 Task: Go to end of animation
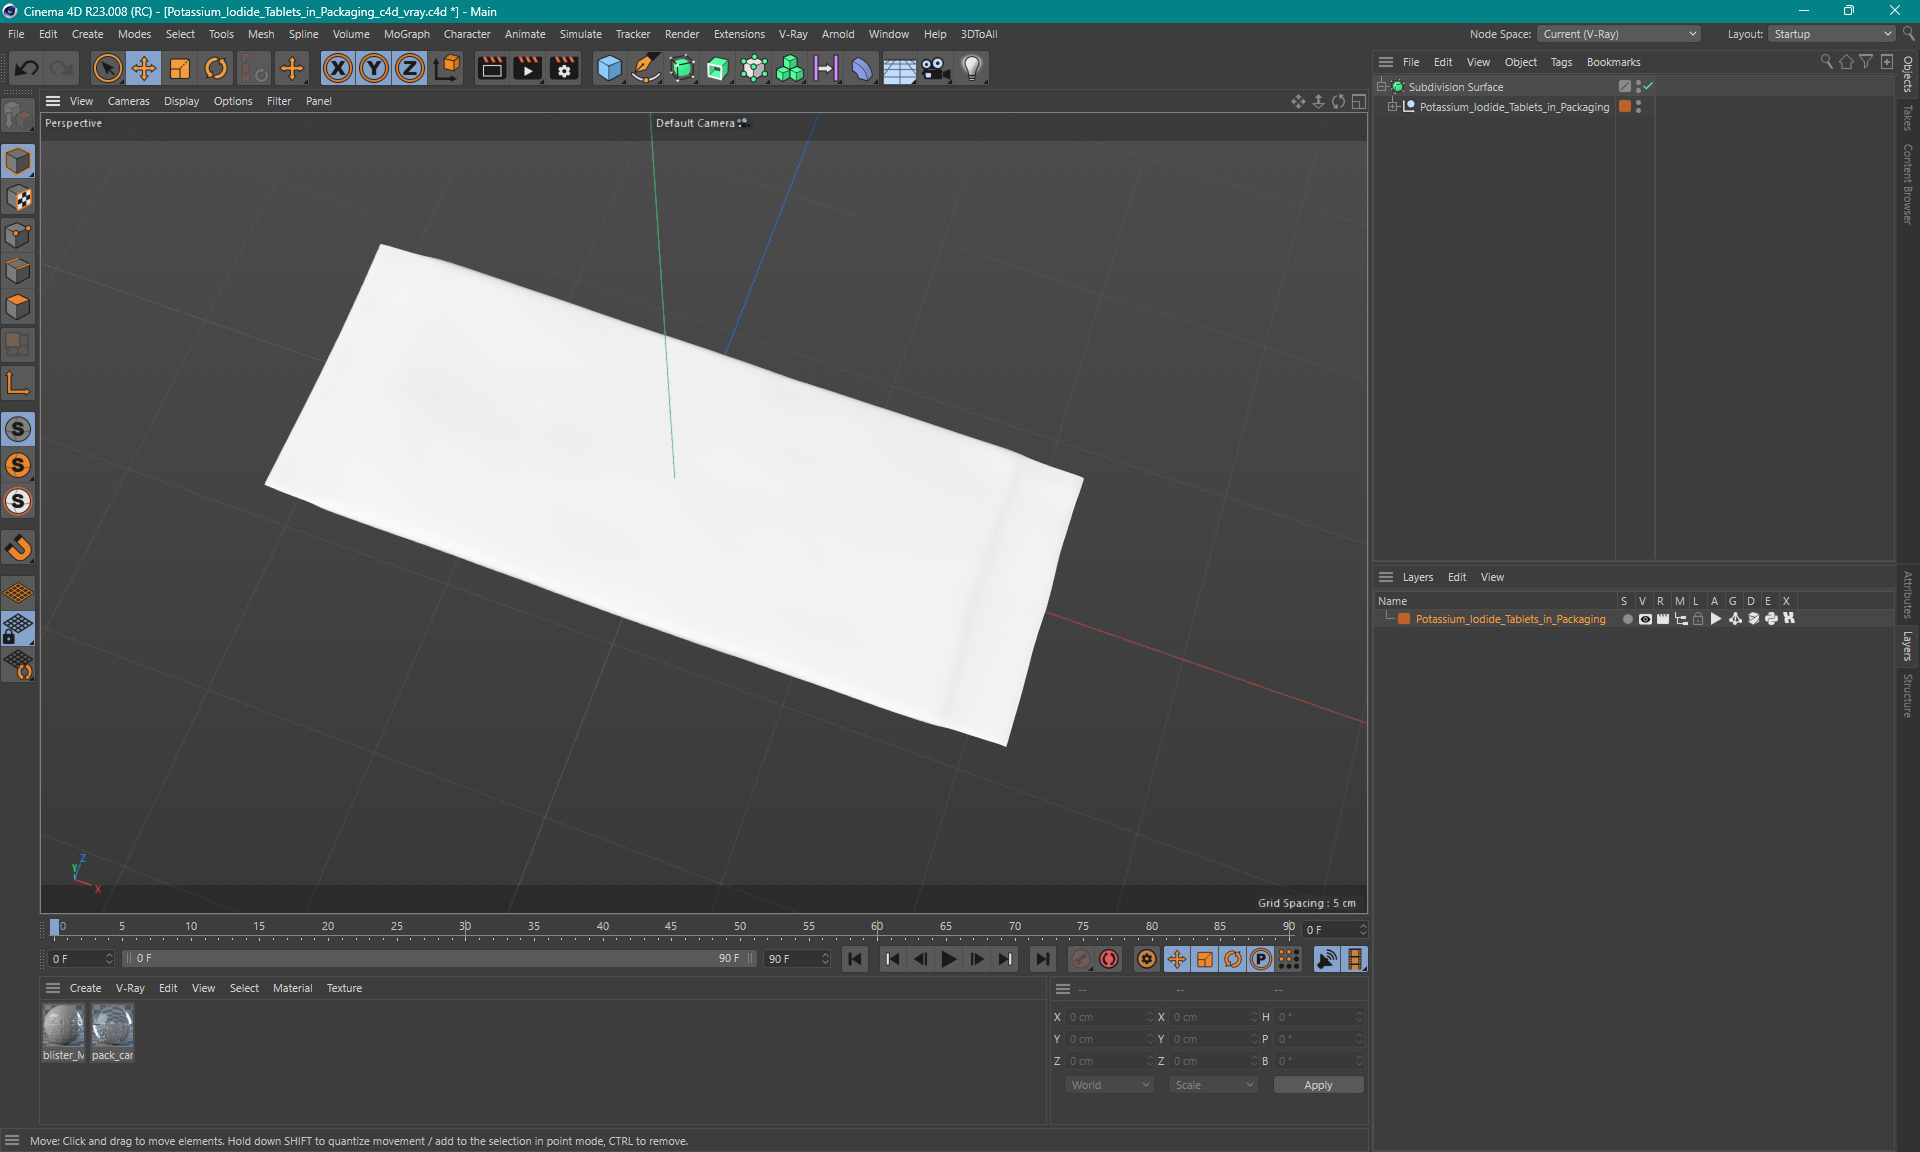click(1042, 959)
